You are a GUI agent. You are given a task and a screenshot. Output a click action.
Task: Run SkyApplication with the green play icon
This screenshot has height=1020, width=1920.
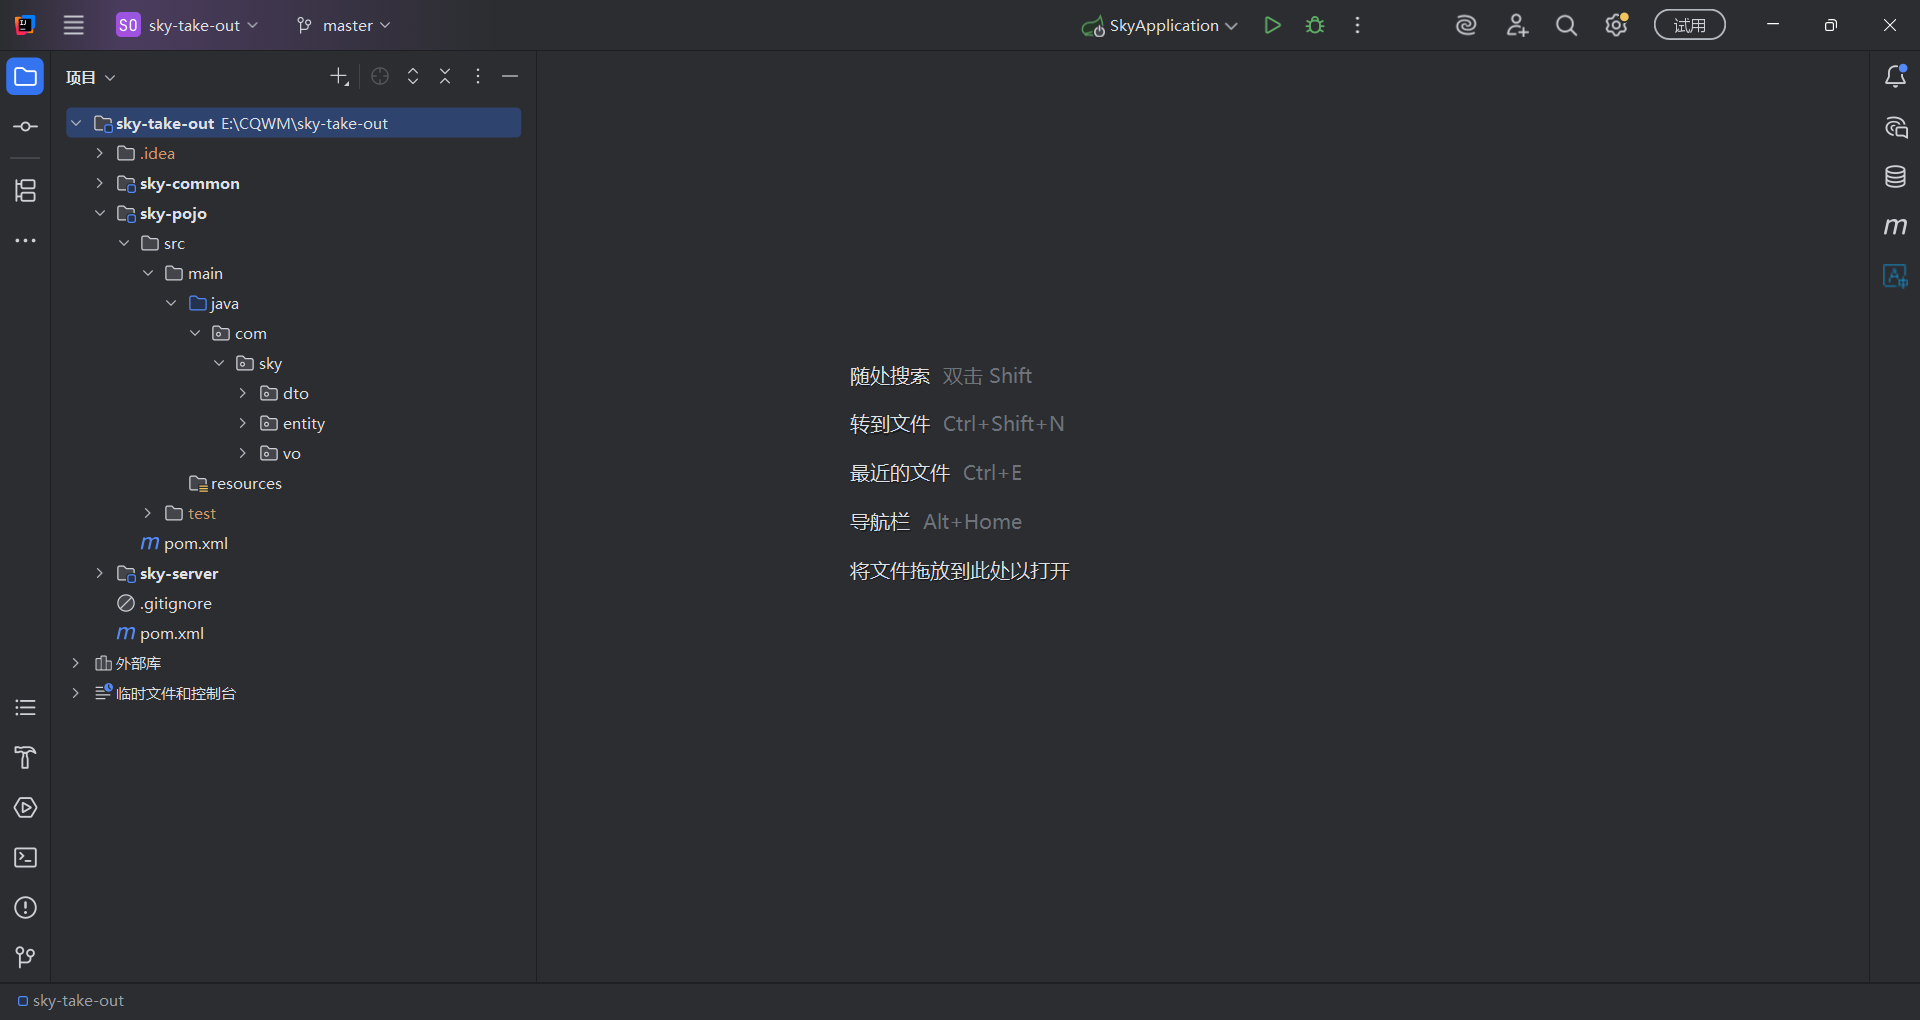(1272, 26)
